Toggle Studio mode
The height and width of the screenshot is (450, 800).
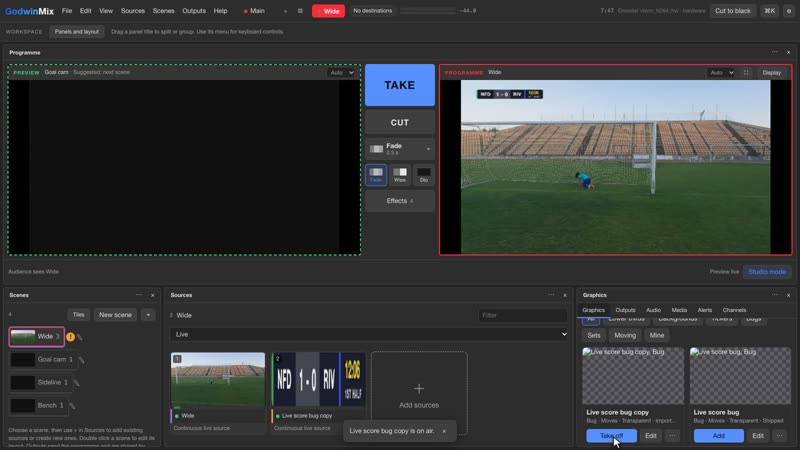(x=767, y=272)
